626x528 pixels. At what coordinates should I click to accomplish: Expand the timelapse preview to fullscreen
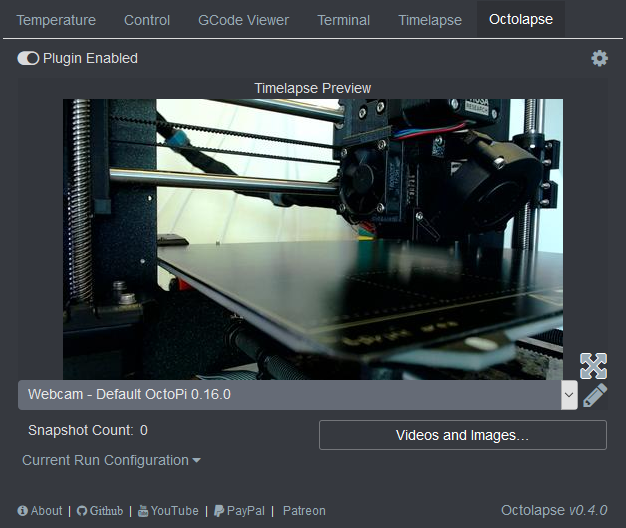point(593,366)
